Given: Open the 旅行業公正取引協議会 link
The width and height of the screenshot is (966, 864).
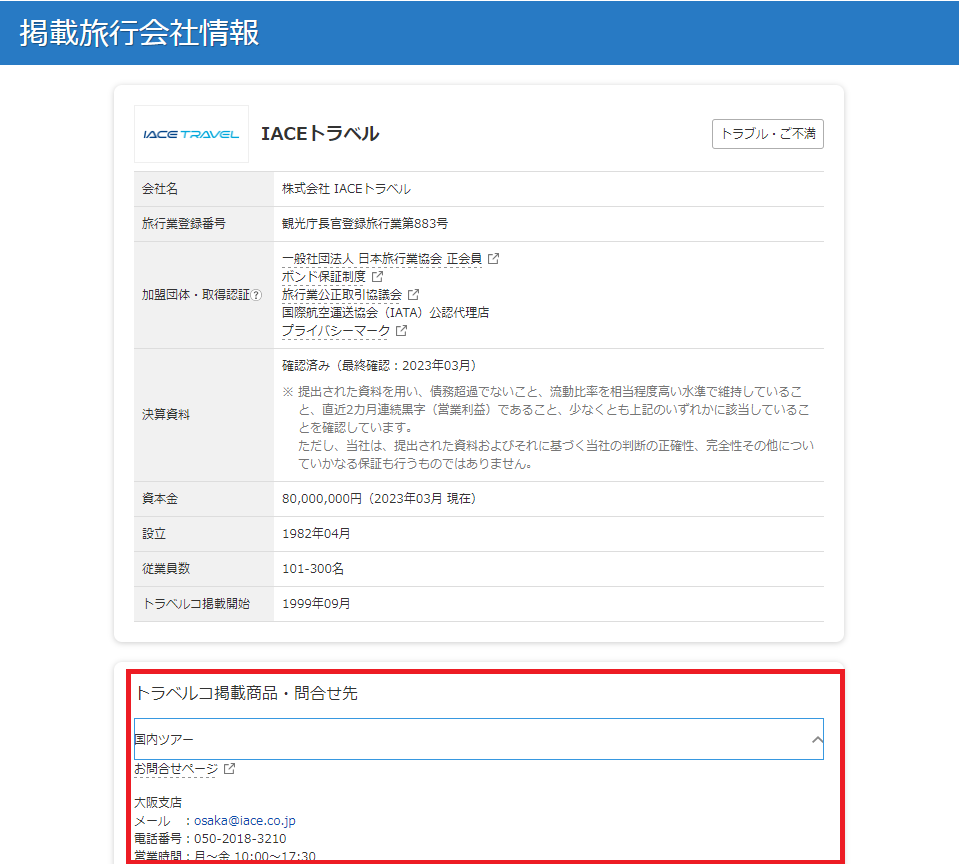Looking at the screenshot, I should click(x=341, y=295).
